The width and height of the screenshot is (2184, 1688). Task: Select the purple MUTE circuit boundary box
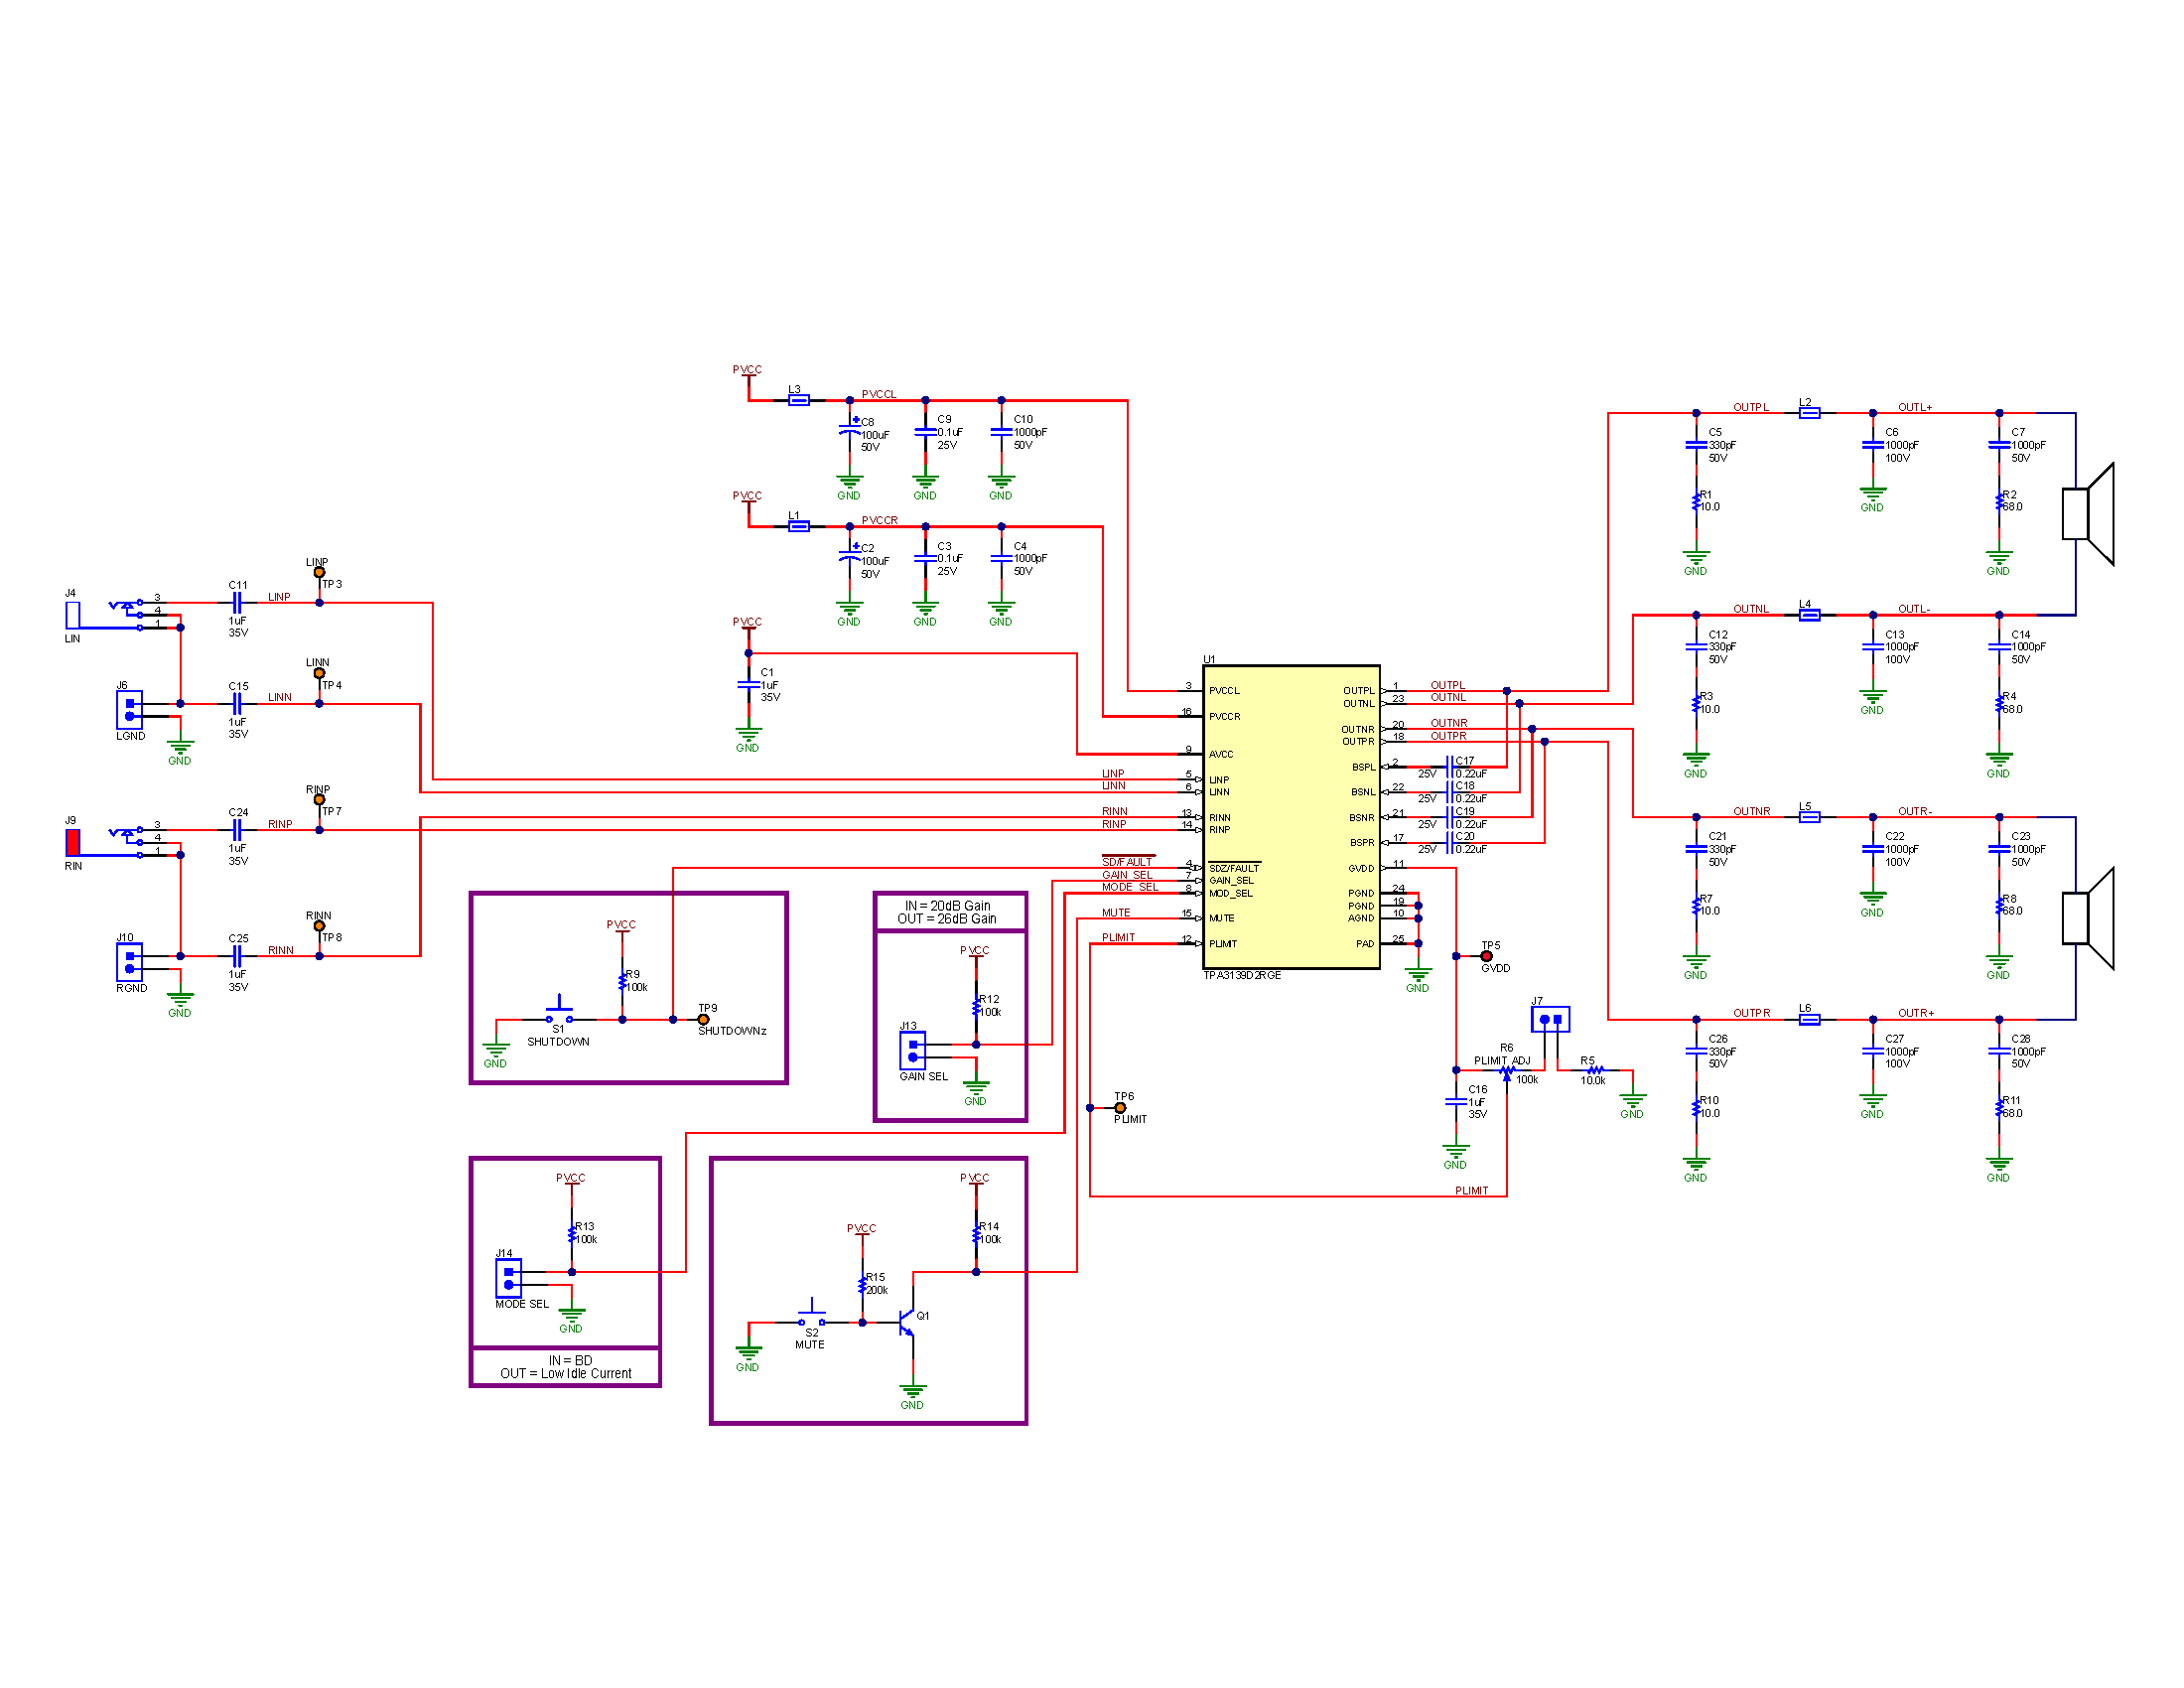pos(870,1290)
